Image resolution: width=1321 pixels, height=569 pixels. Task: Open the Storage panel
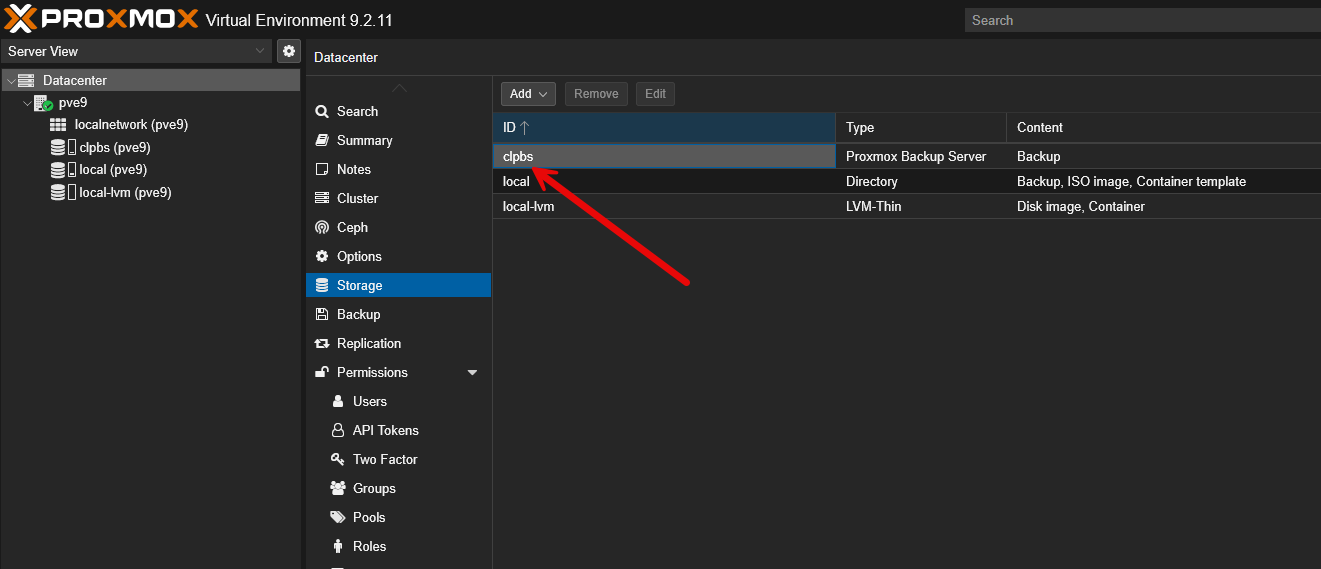(x=398, y=285)
